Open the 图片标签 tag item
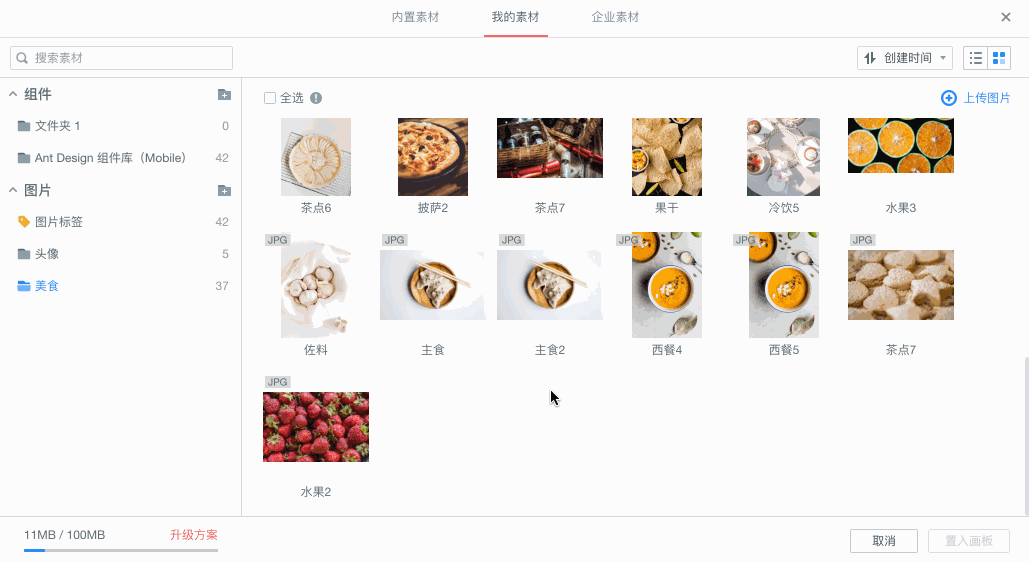The width and height of the screenshot is (1029, 562). coord(121,222)
